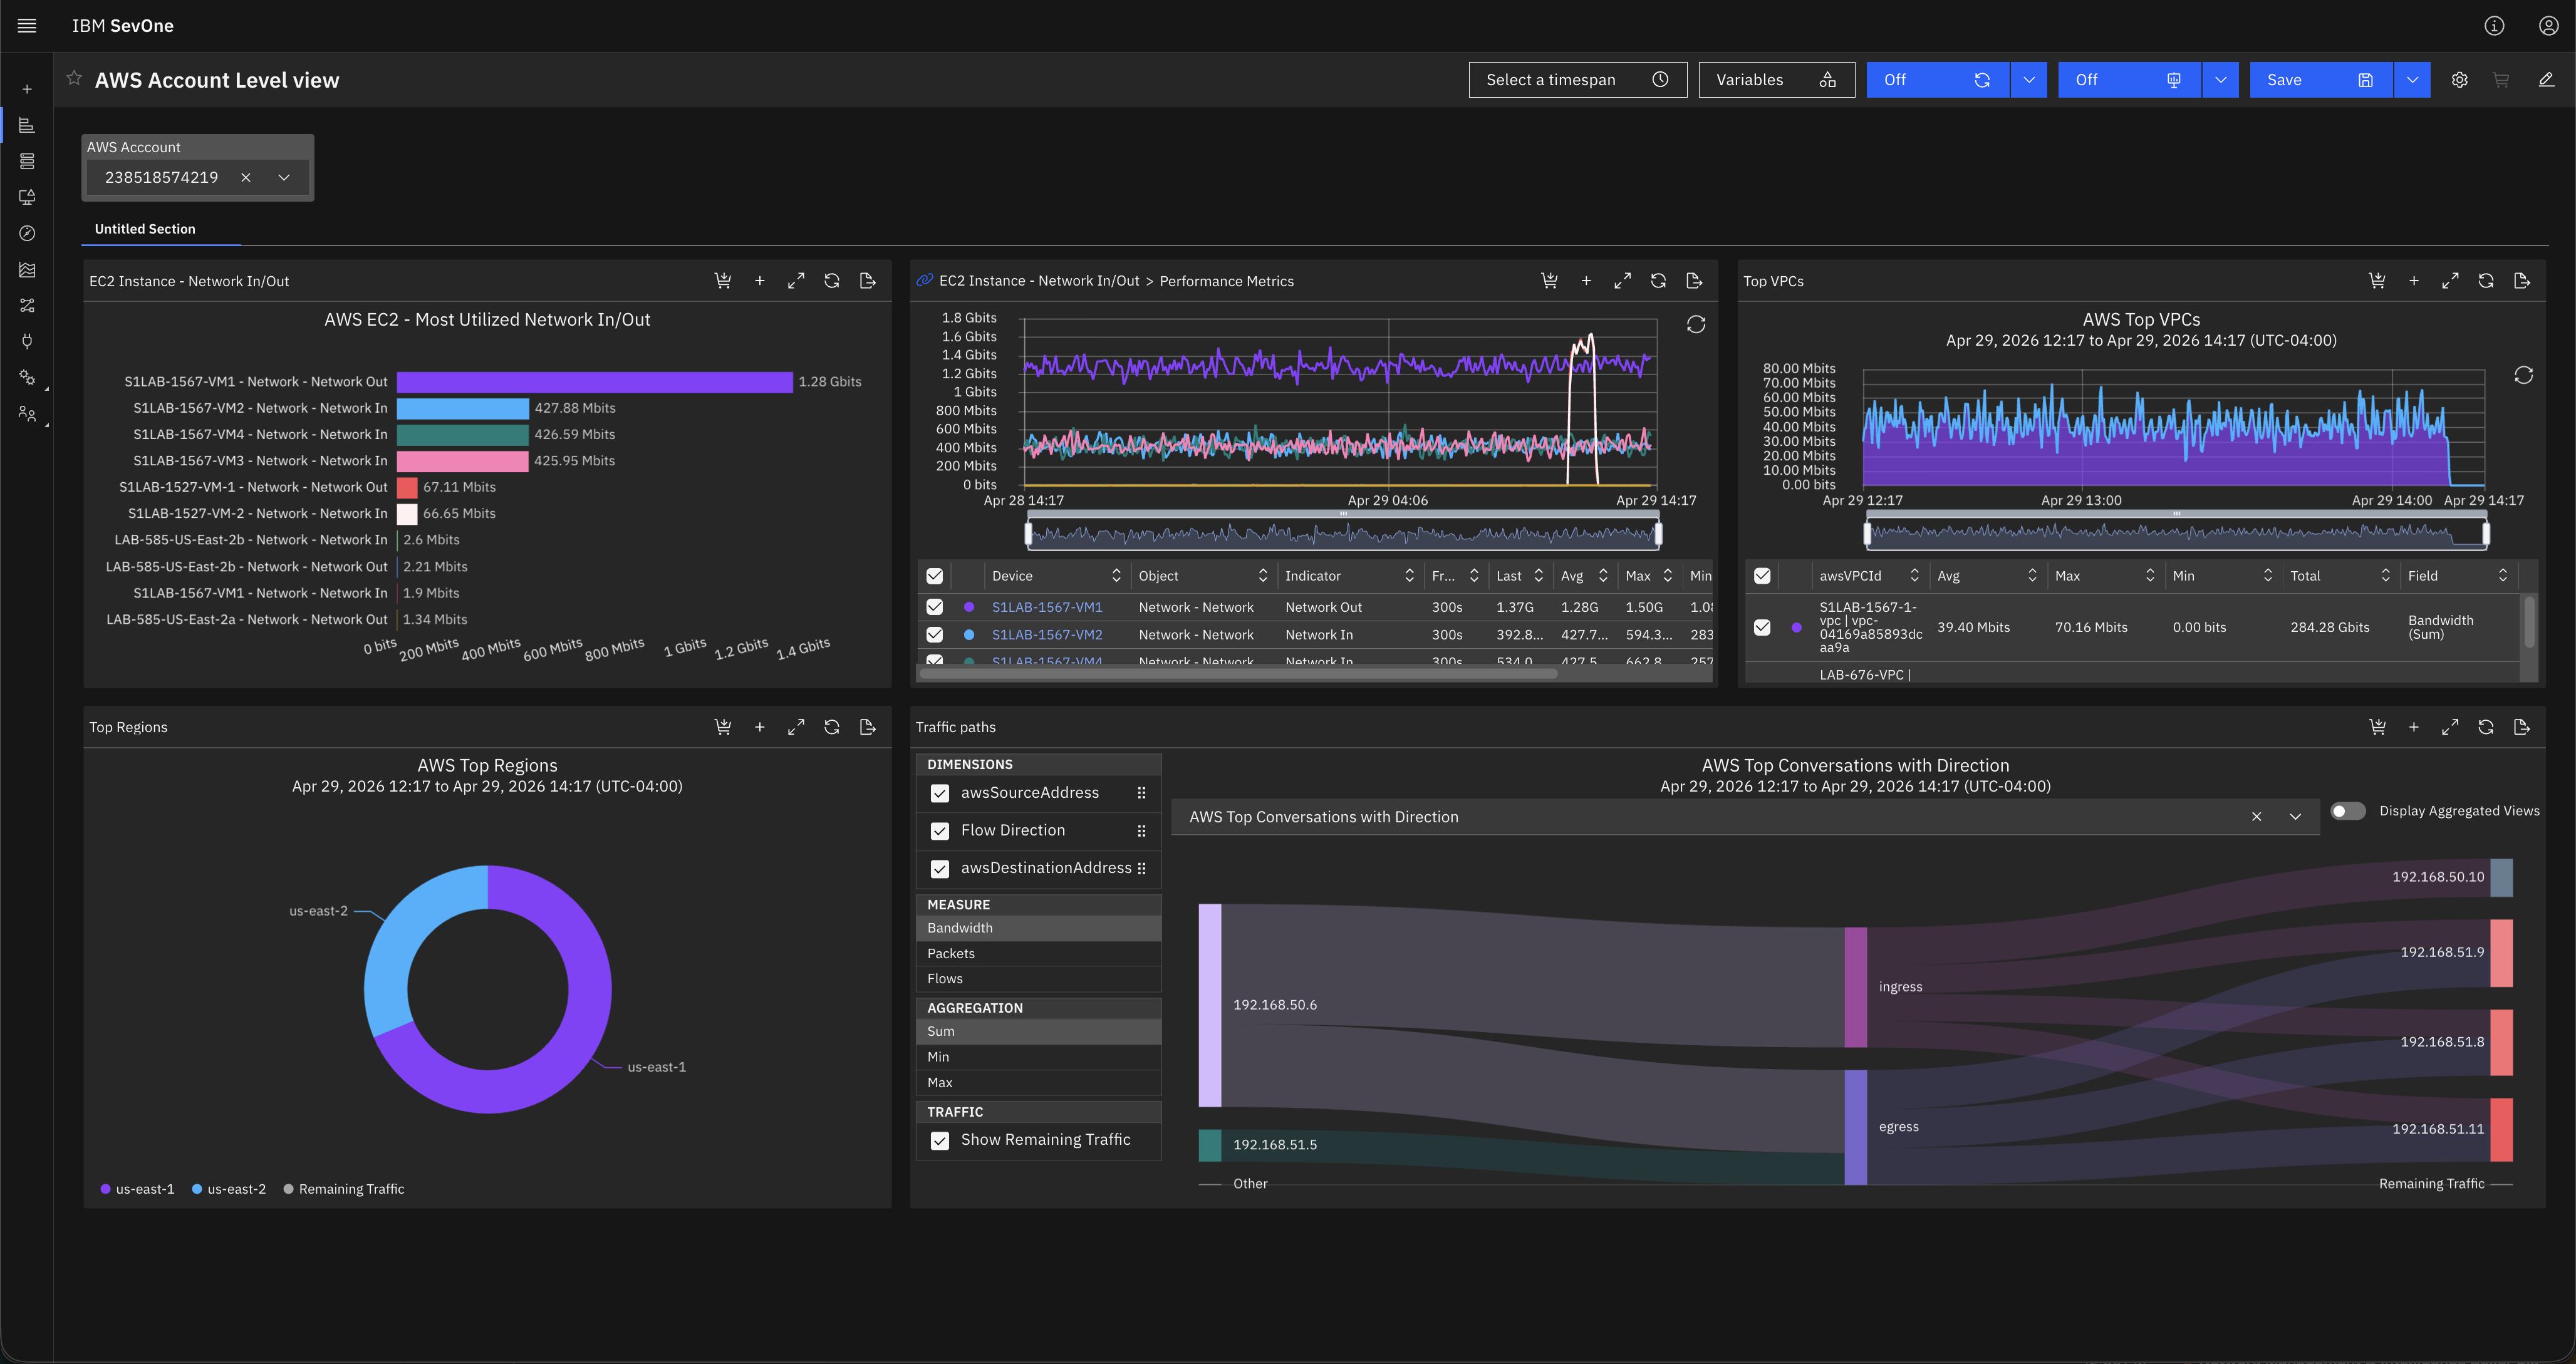2576x1364 pixels.
Task: Export the Top Regions widget
Action: [x=867, y=727]
